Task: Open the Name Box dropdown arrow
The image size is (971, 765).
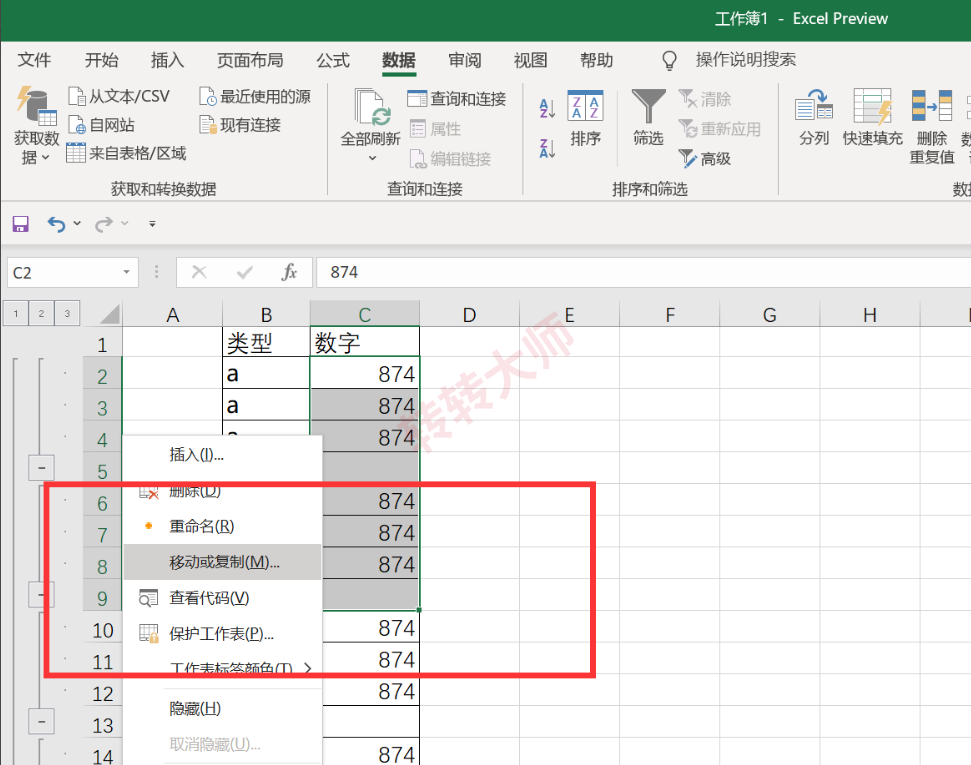Action: [126, 272]
